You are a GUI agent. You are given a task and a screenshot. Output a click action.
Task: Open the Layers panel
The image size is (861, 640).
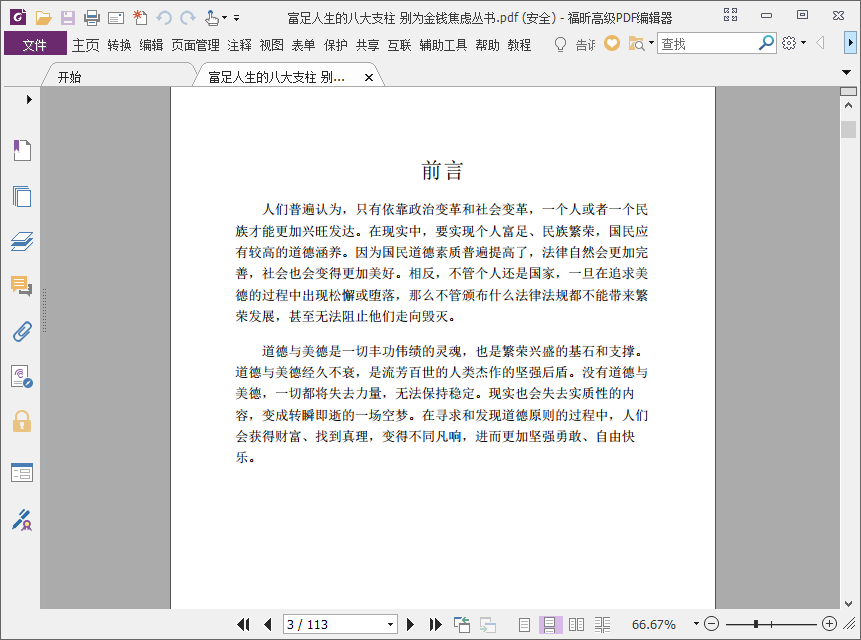[x=22, y=242]
